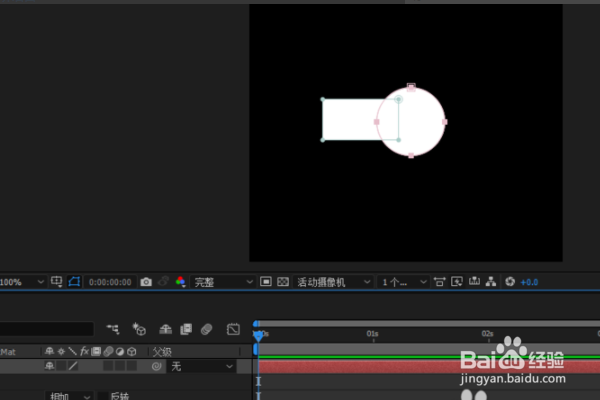Click the time navigator bar above the ruler

click(427, 324)
